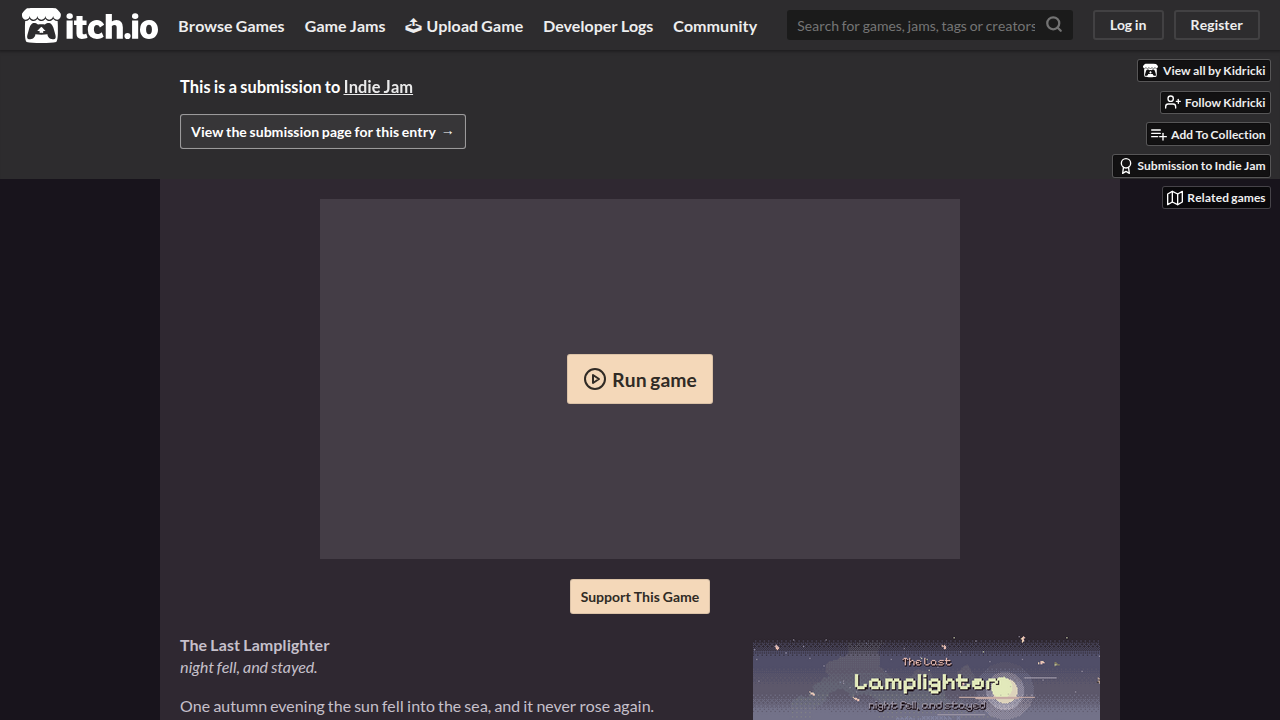Add the game to a collection

pyautogui.click(x=1208, y=135)
